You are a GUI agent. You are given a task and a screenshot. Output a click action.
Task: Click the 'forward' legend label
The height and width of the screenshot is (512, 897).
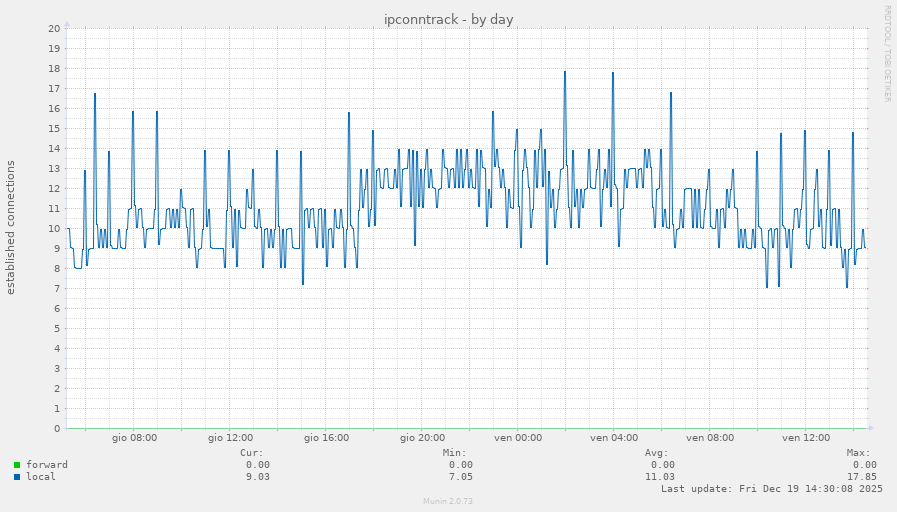pos(46,465)
